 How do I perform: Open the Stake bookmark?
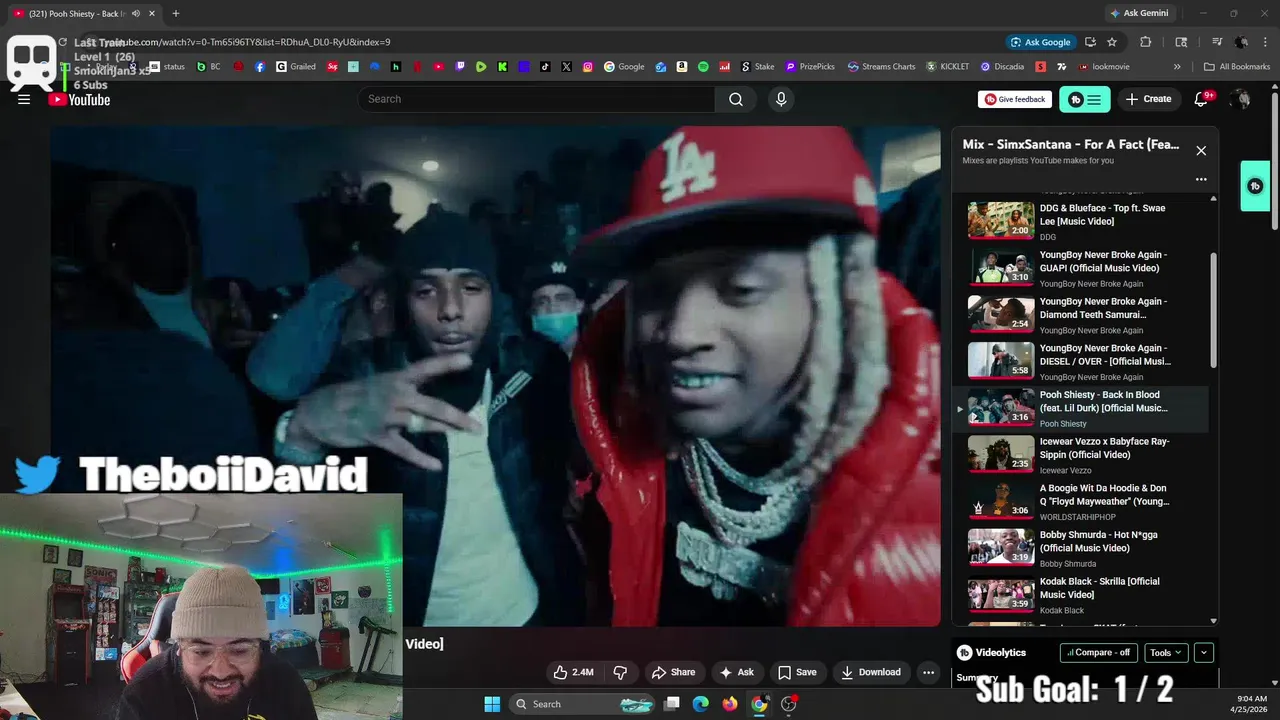(x=757, y=67)
